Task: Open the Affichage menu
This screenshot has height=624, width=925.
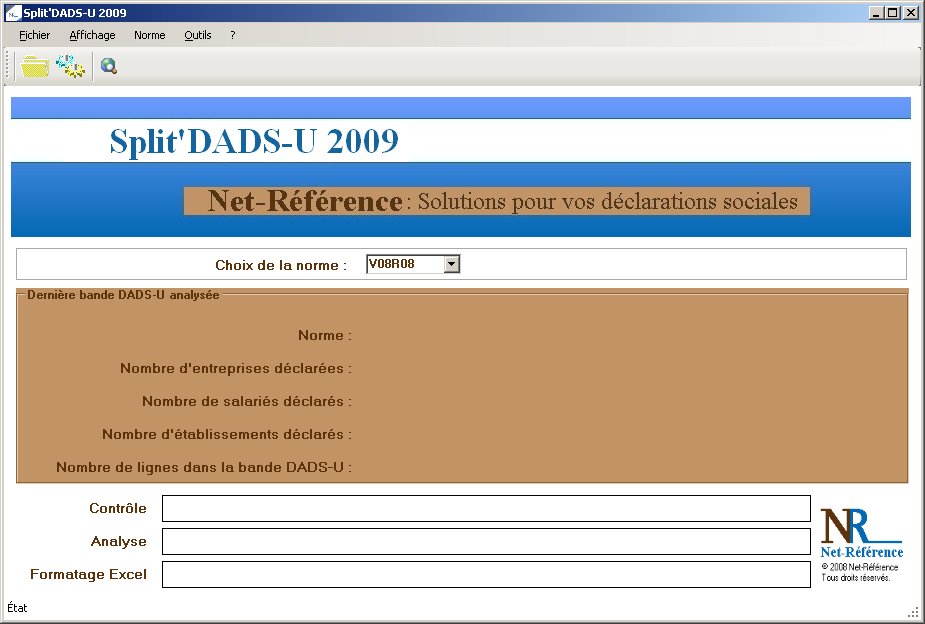Action: pos(92,35)
